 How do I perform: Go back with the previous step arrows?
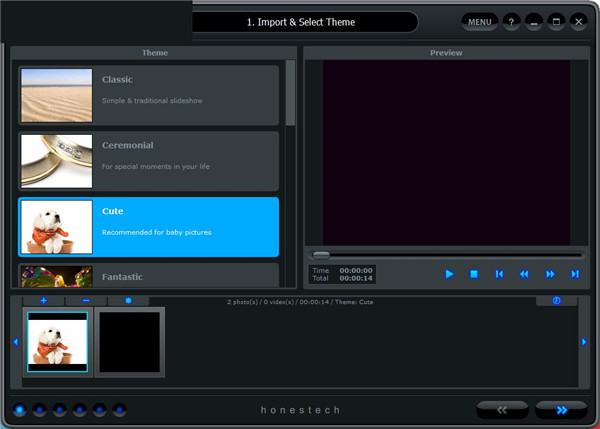pyautogui.click(x=502, y=409)
